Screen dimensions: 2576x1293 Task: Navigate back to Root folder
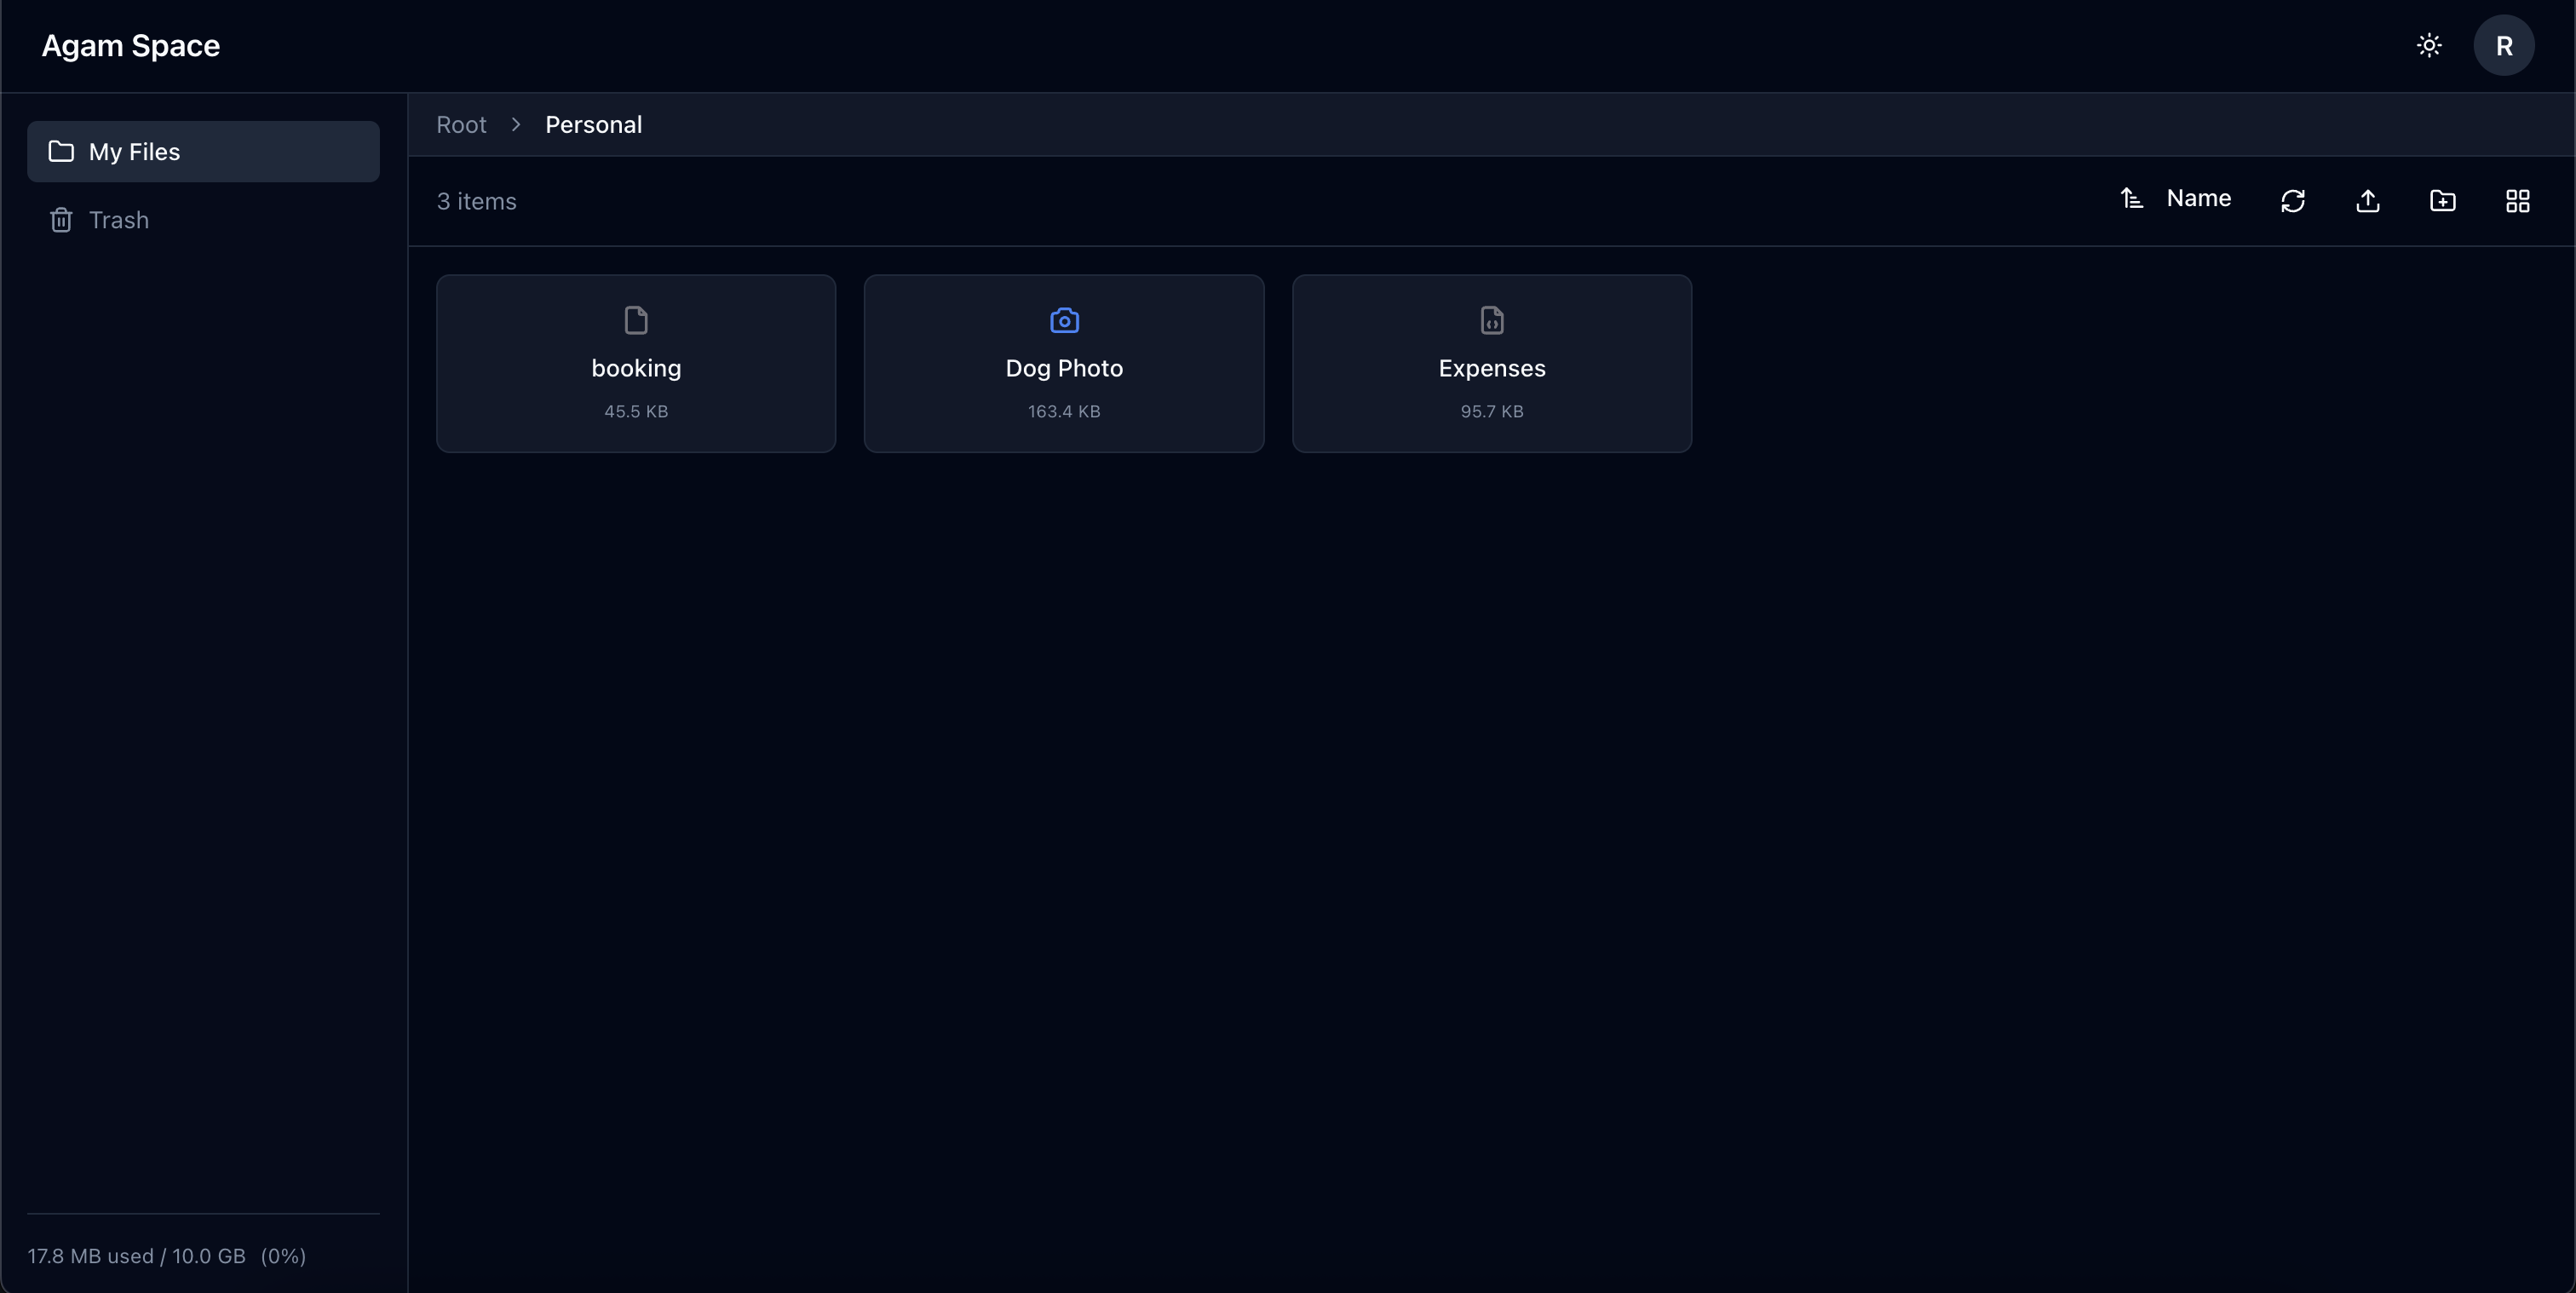[x=460, y=124]
